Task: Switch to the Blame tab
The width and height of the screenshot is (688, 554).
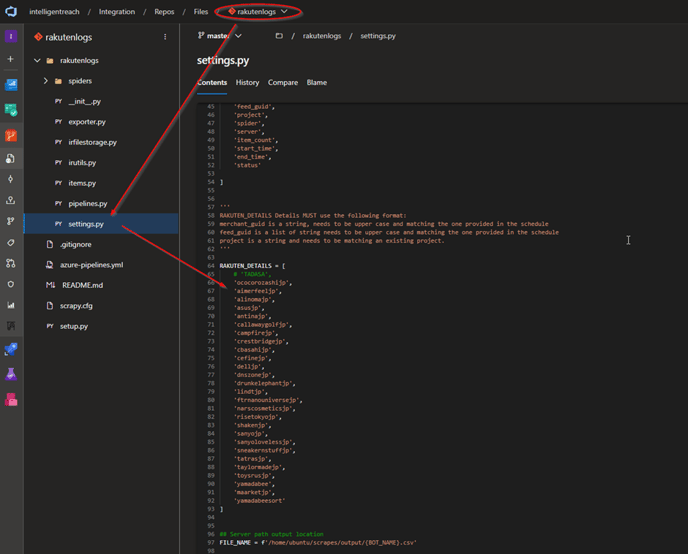Action: click(317, 82)
